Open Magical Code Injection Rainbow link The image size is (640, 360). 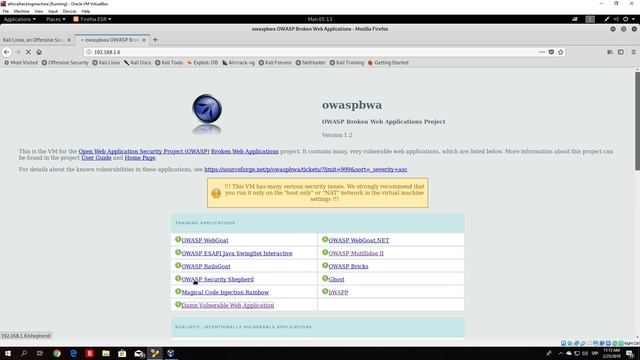coord(225,293)
